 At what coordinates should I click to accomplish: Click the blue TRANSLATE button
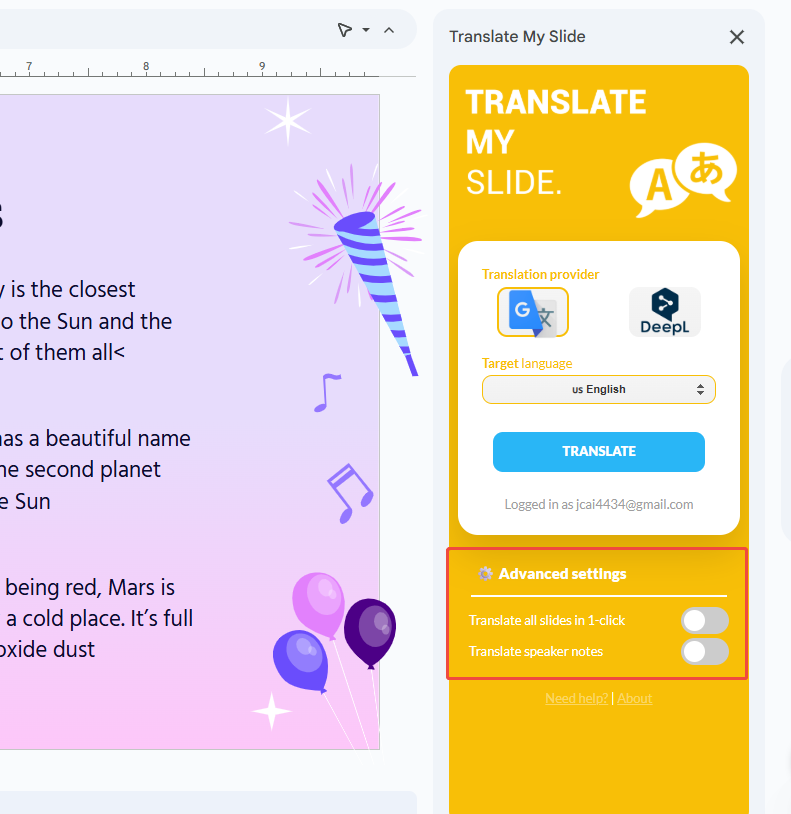[598, 451]
